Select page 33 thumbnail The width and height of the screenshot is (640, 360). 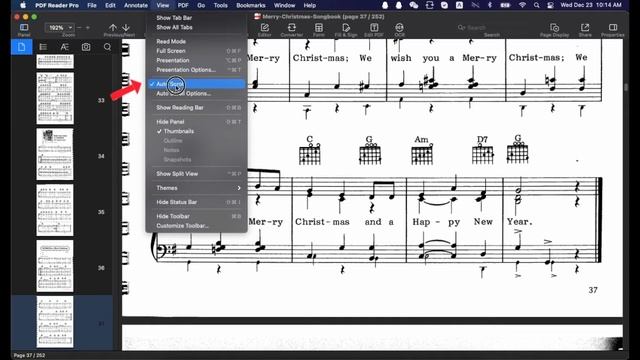click(x=55, y=98)
